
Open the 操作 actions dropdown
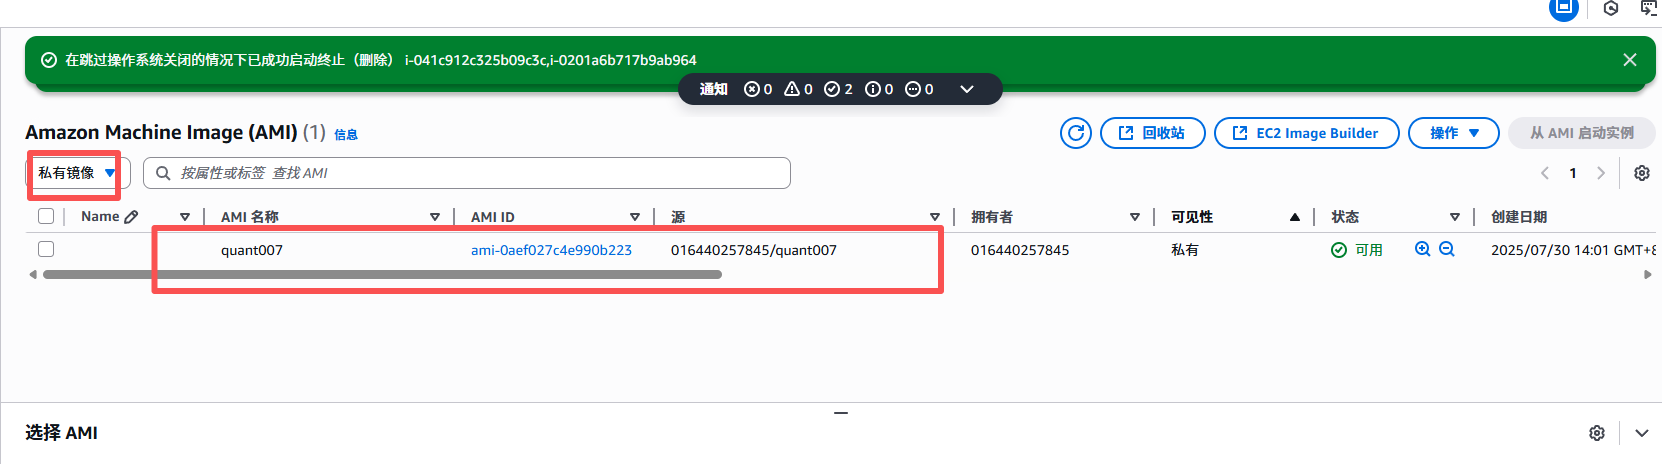(1453, 133)
